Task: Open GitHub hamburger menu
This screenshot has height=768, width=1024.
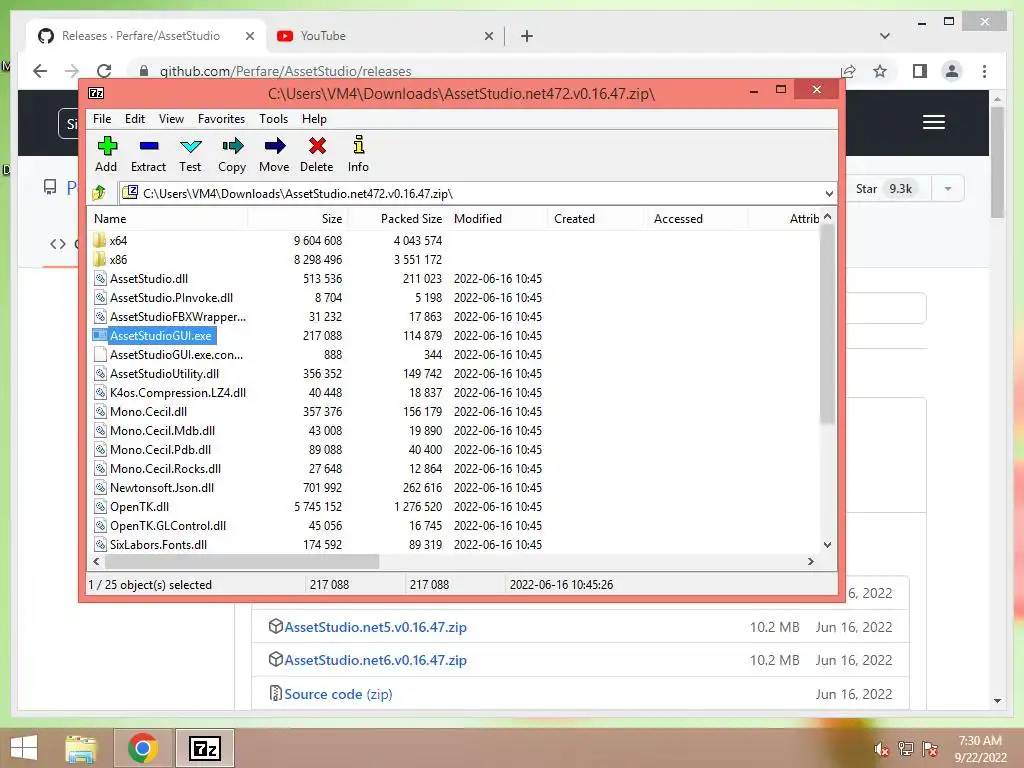Action: [934, 122]
